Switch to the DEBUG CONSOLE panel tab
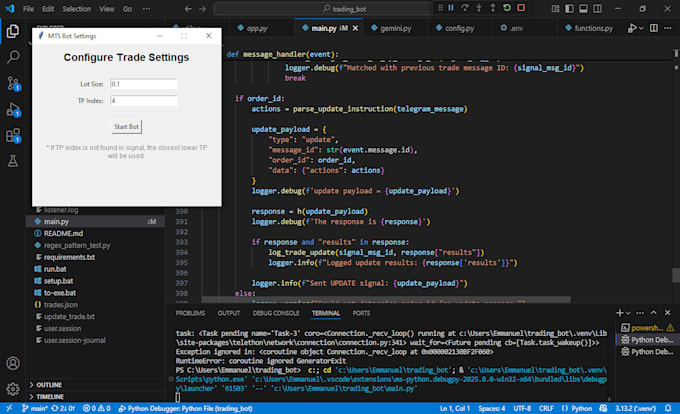680x414 pixels. [276, 313]
